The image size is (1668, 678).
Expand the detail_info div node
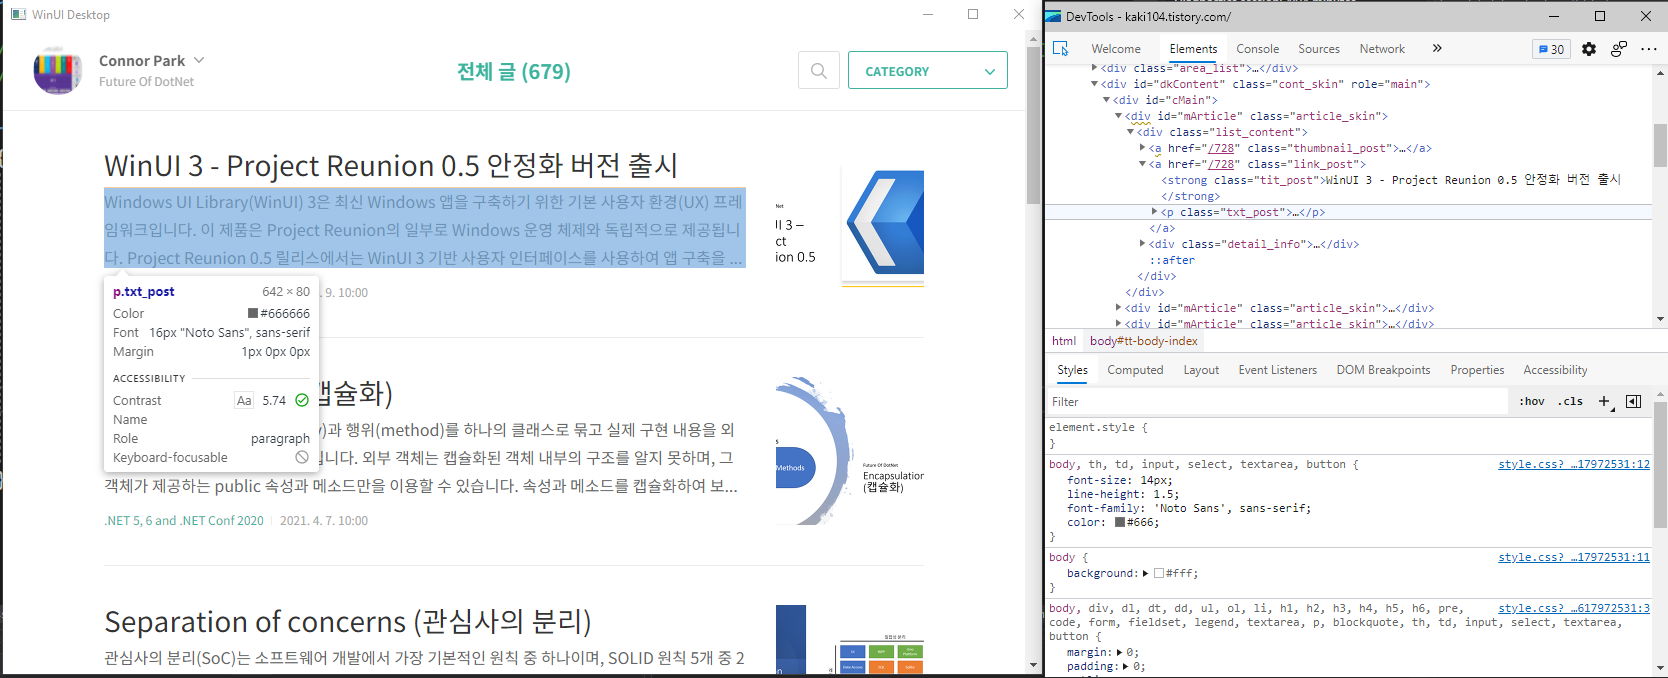[1142, 244]
